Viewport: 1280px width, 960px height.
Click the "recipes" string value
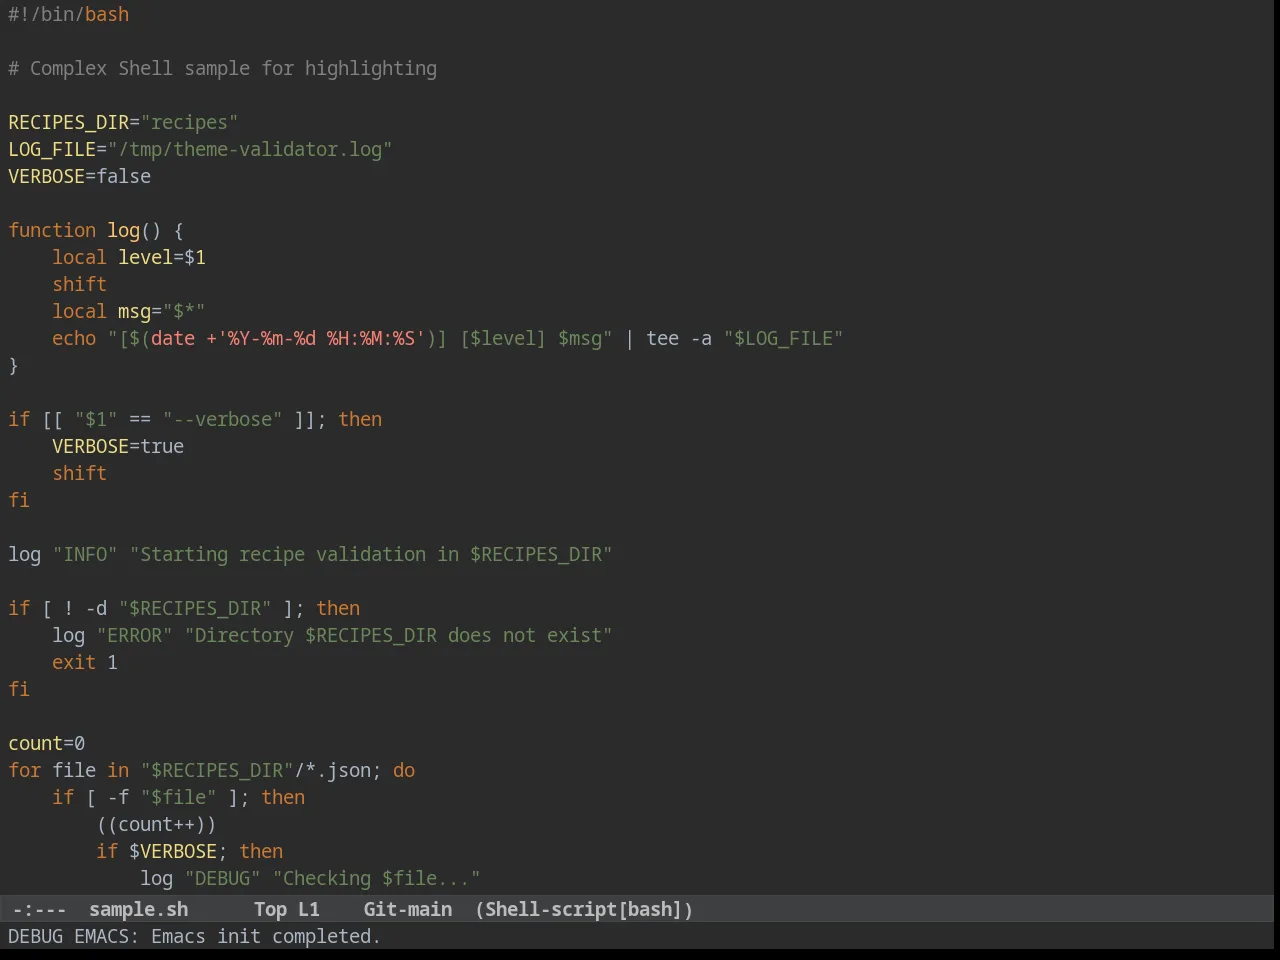189,122
